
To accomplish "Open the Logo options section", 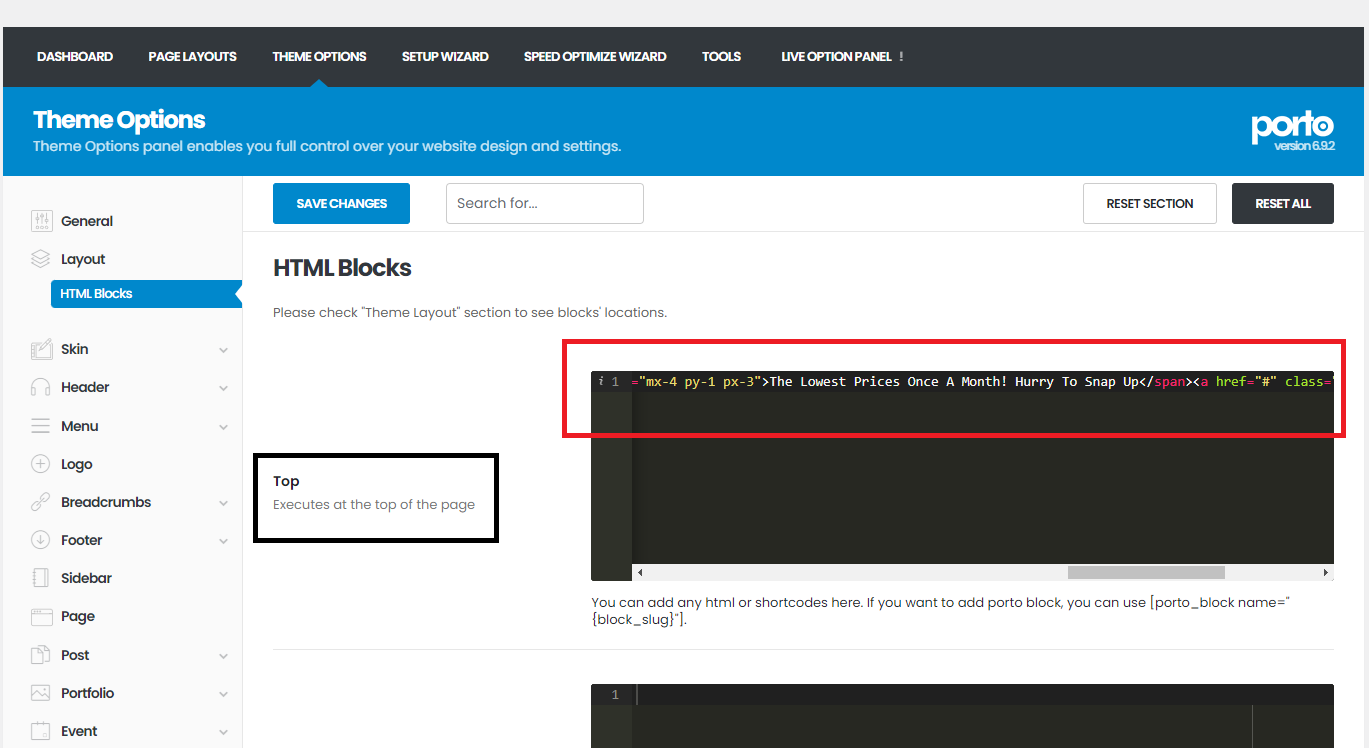I will click(76, 464).
